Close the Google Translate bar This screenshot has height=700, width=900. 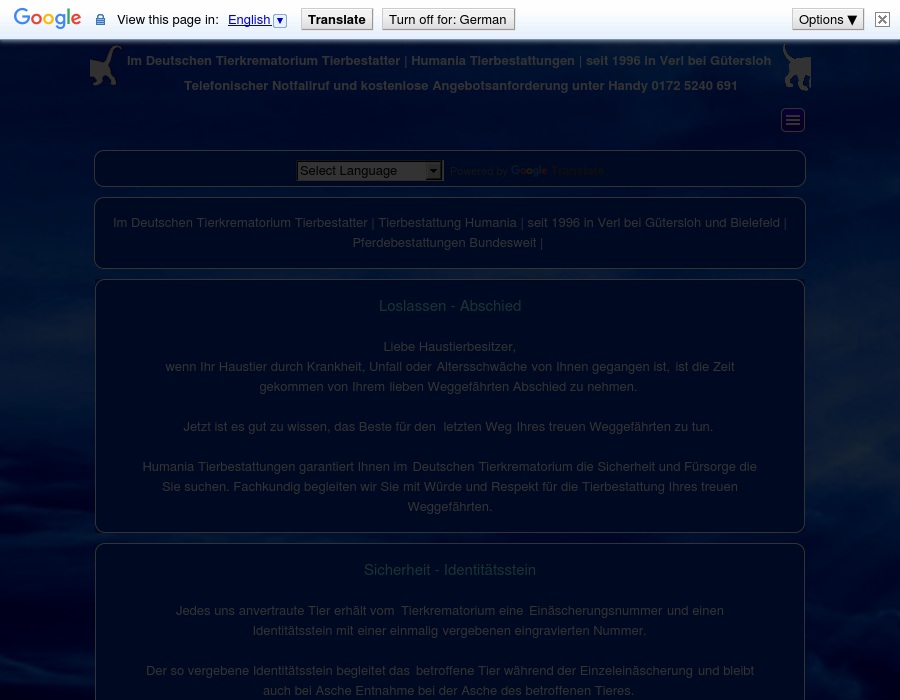click(x=882, y=20)
